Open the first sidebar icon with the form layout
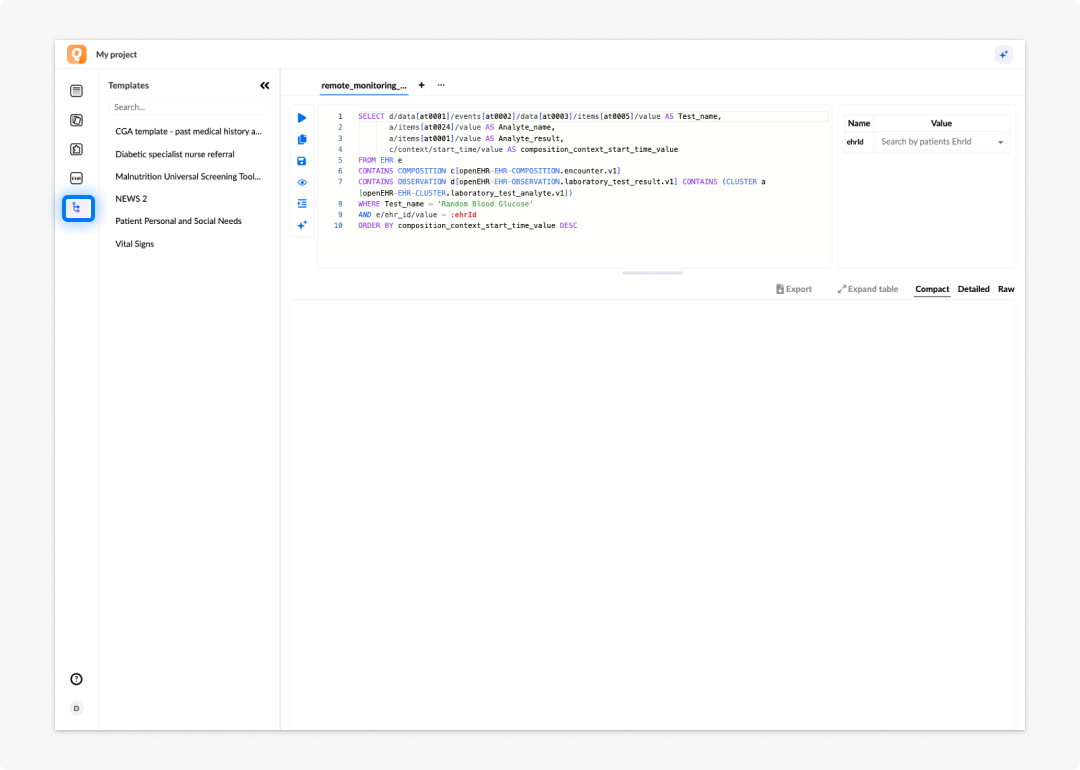Image resolution: width=1080 pixels, height=770 pixels. (76, 91)
